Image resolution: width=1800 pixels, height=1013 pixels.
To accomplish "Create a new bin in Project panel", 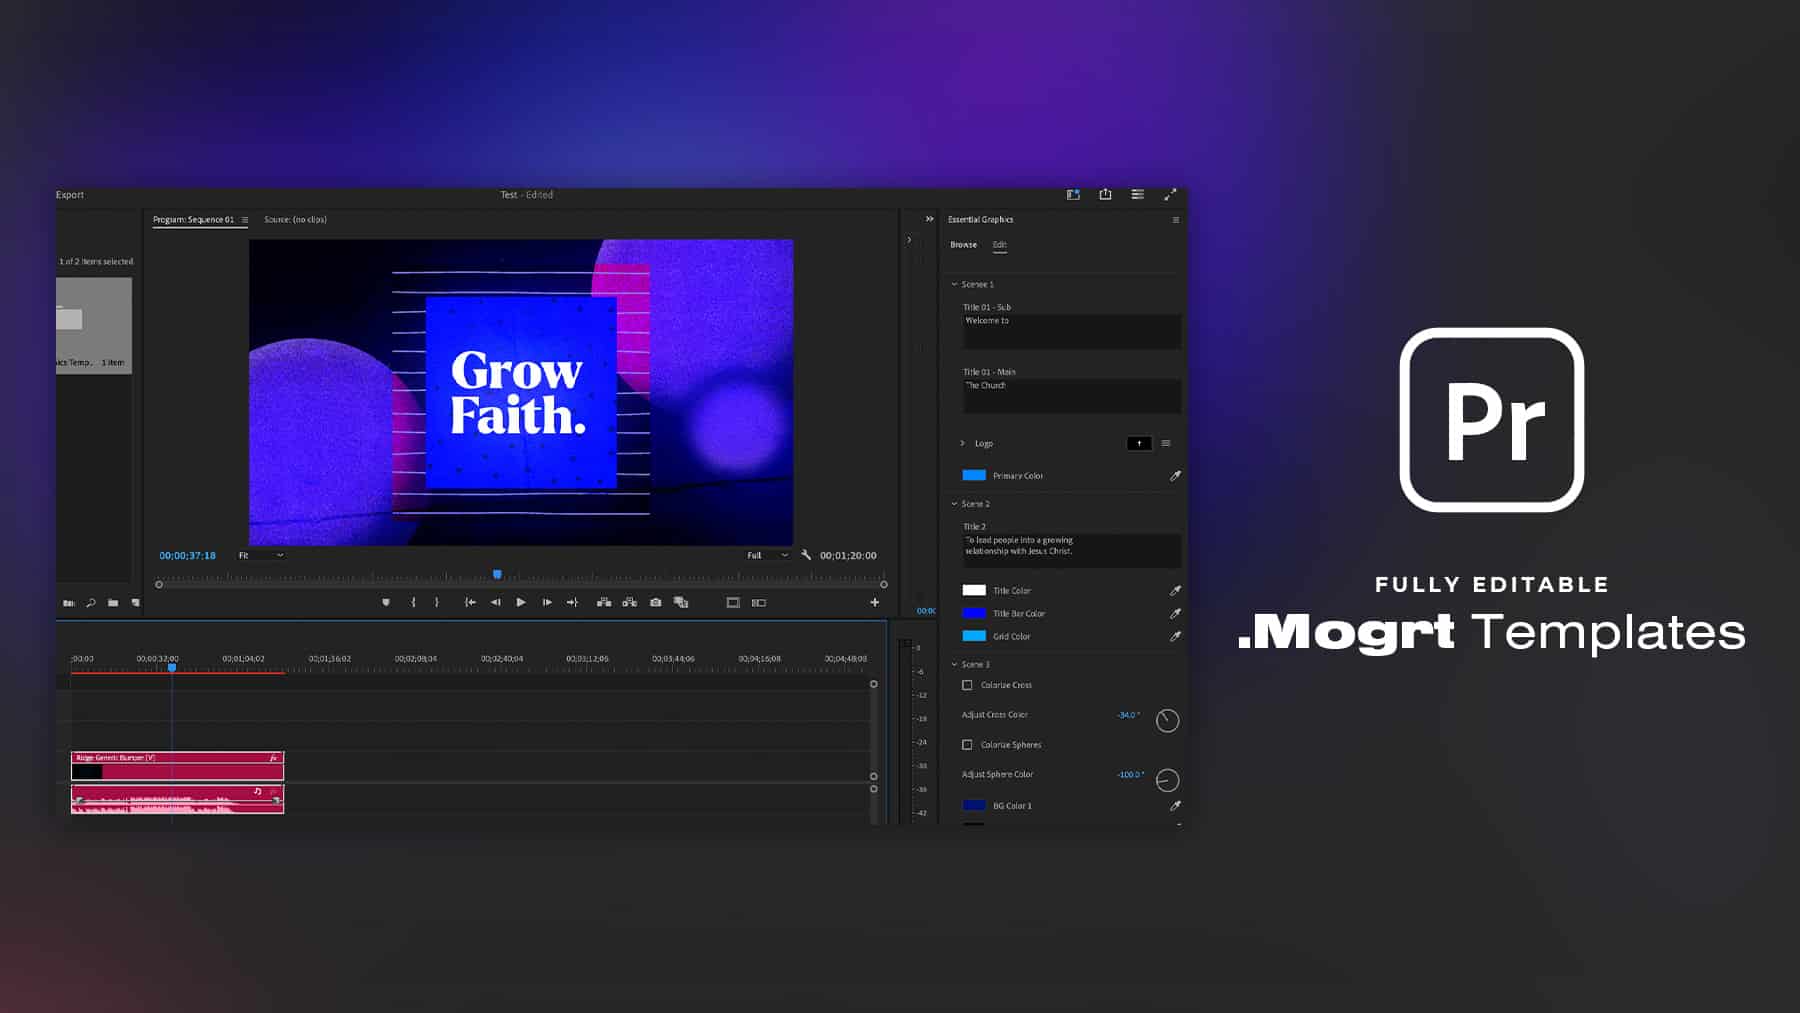I will [113, 603].
